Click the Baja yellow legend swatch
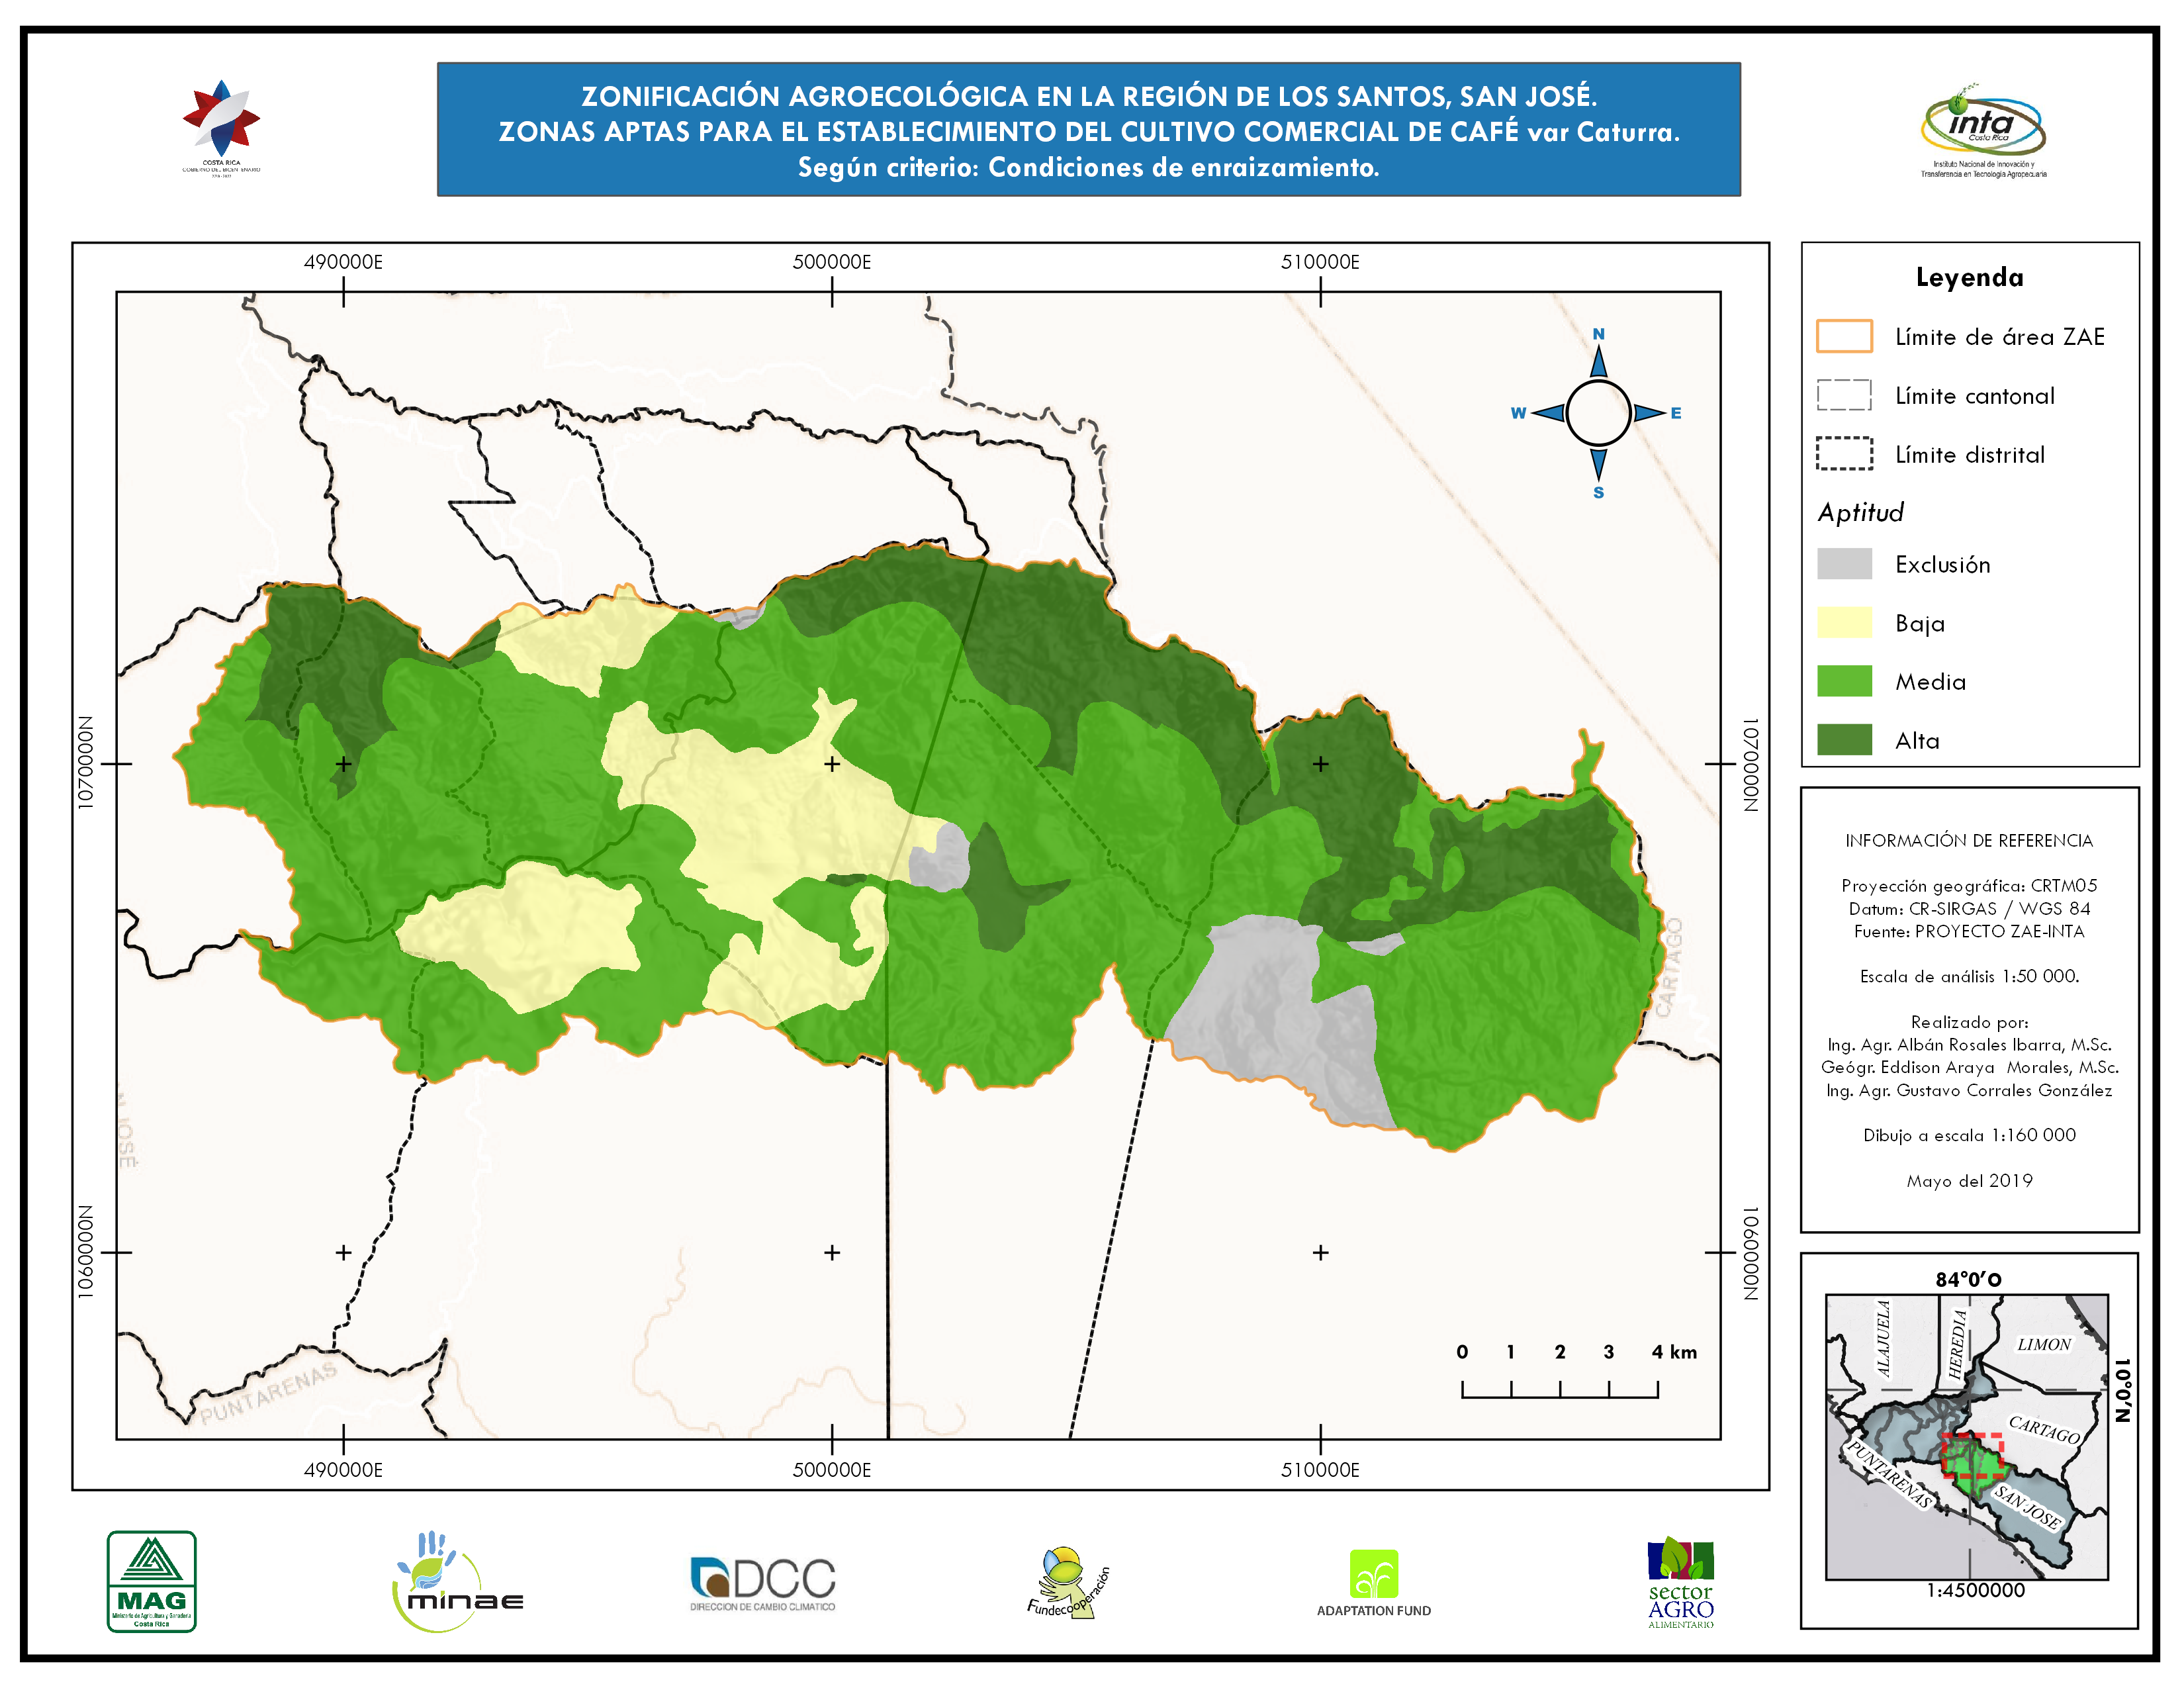The width and height of the screenshot is (2184, 1688). (1844, 622)
